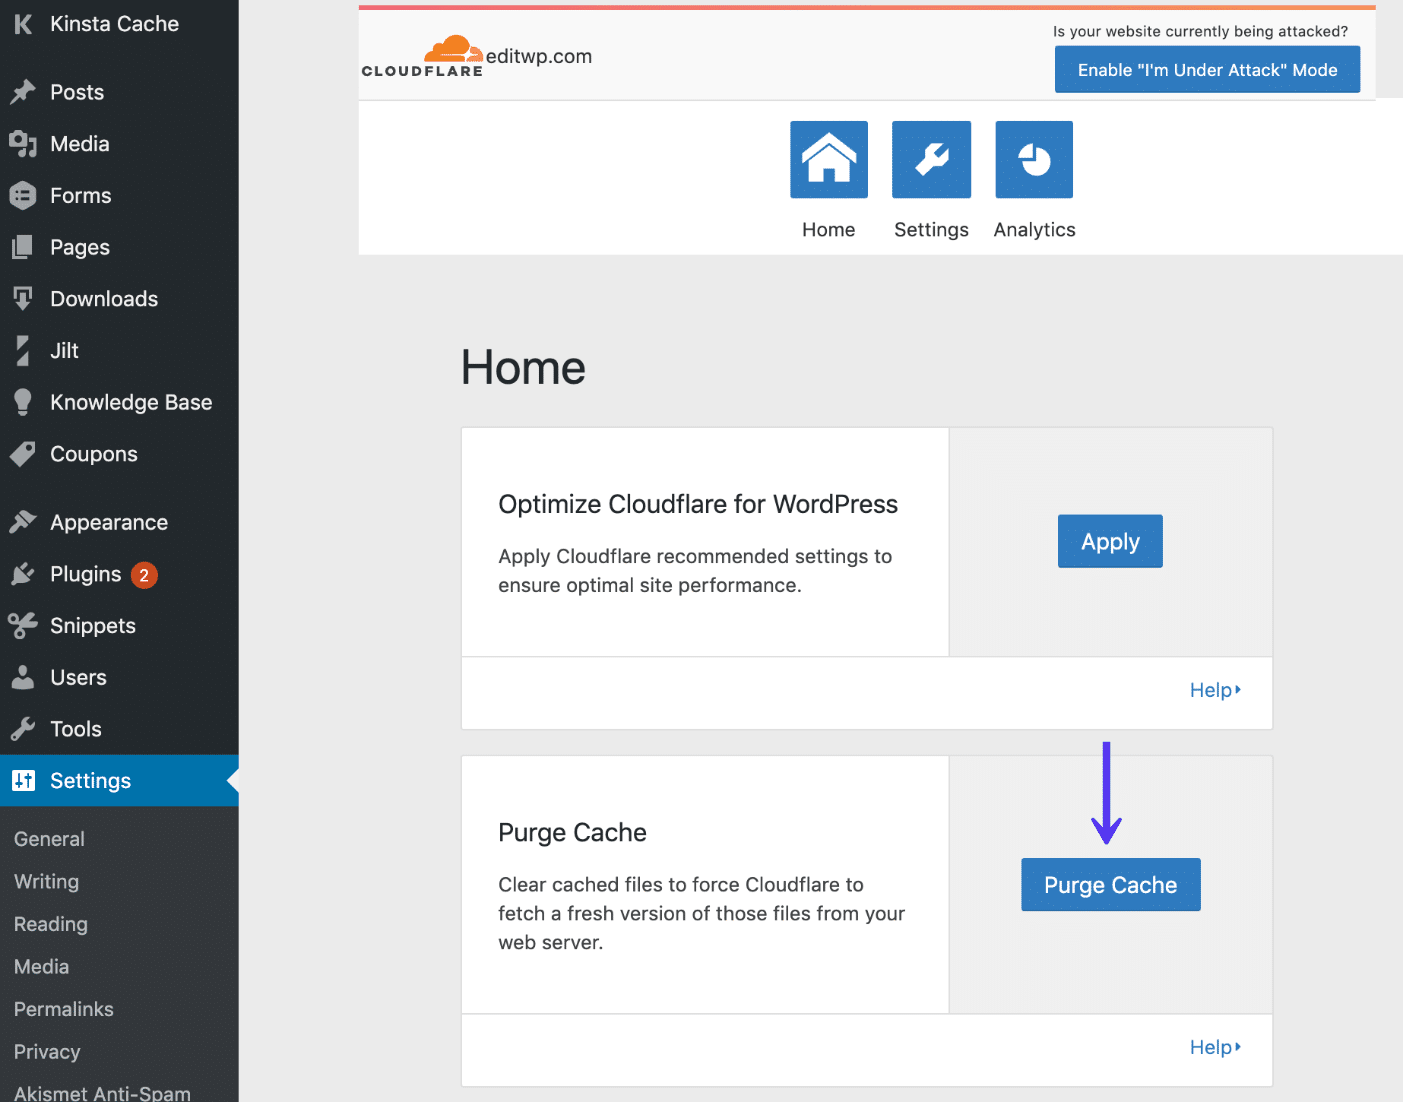Open the Media library icon in sidebar
Image resolution: width=1403 pixels, height=1102 pixels.
click(x=23, y=143)
